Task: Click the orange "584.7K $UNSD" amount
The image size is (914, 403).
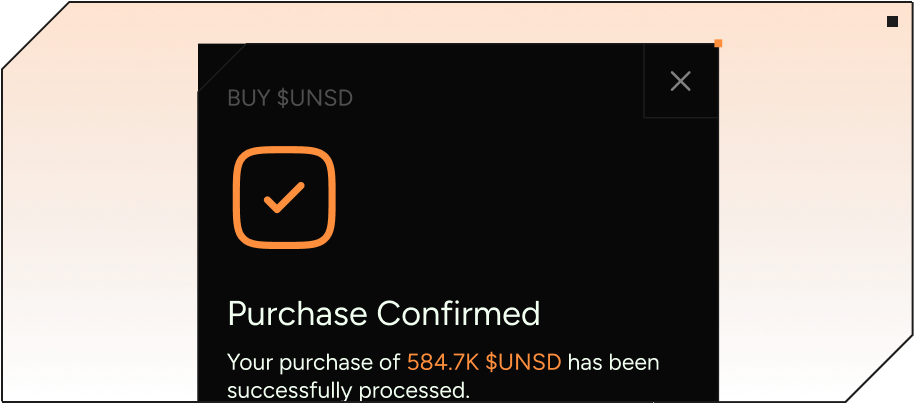Action: 484,361
